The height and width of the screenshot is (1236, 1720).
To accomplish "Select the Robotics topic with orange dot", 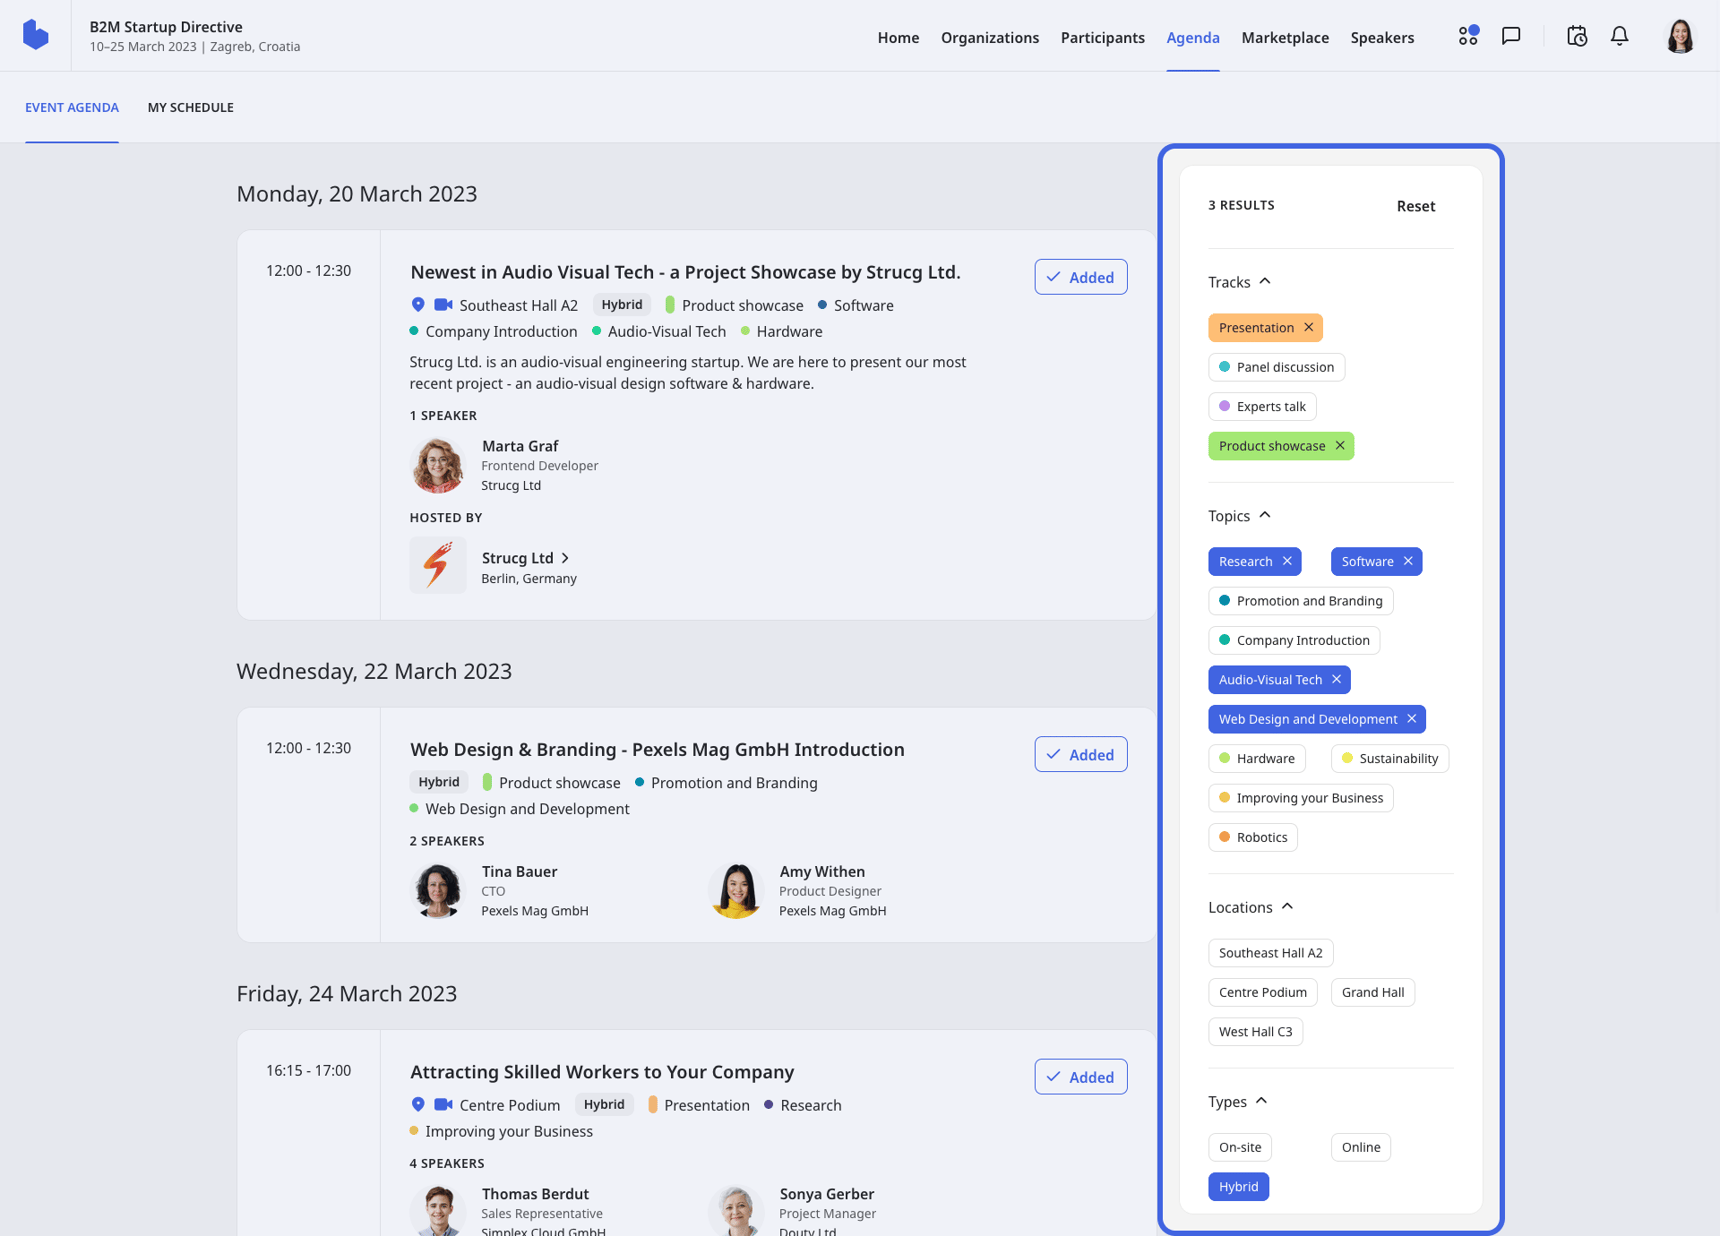I will (x=1252, y=838).
